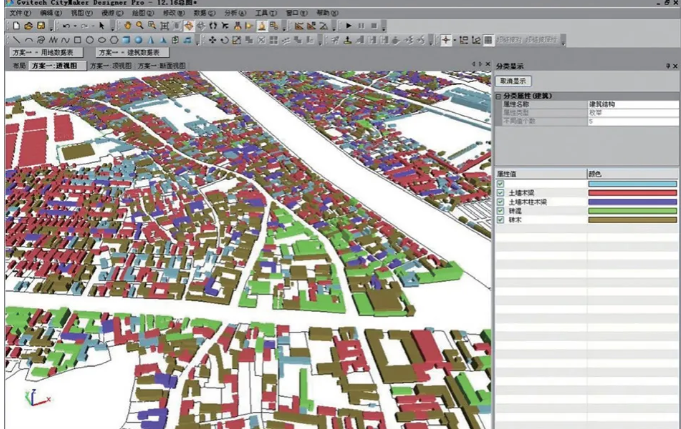Viewport: 681px width, 429px height.
Task: Select the Line drawing tool
Action: tap(17, 40)
